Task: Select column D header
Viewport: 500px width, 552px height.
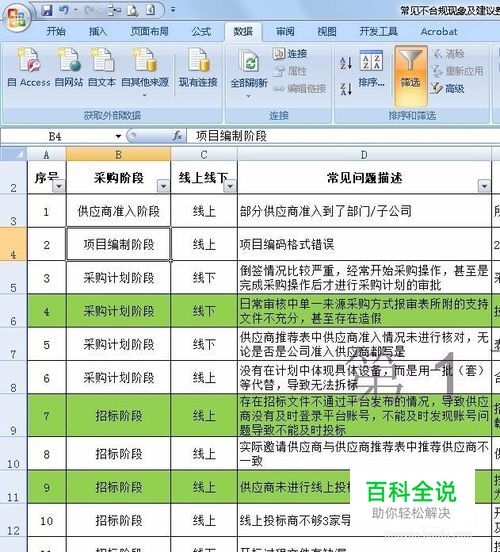Action: [364, 154]
